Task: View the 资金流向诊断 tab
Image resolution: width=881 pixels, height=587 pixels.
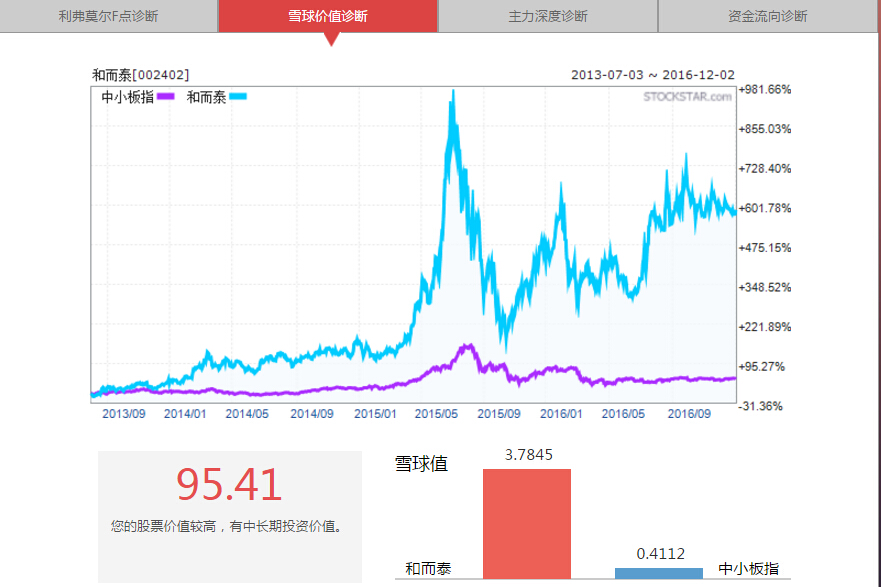Action: pos(765,16)
